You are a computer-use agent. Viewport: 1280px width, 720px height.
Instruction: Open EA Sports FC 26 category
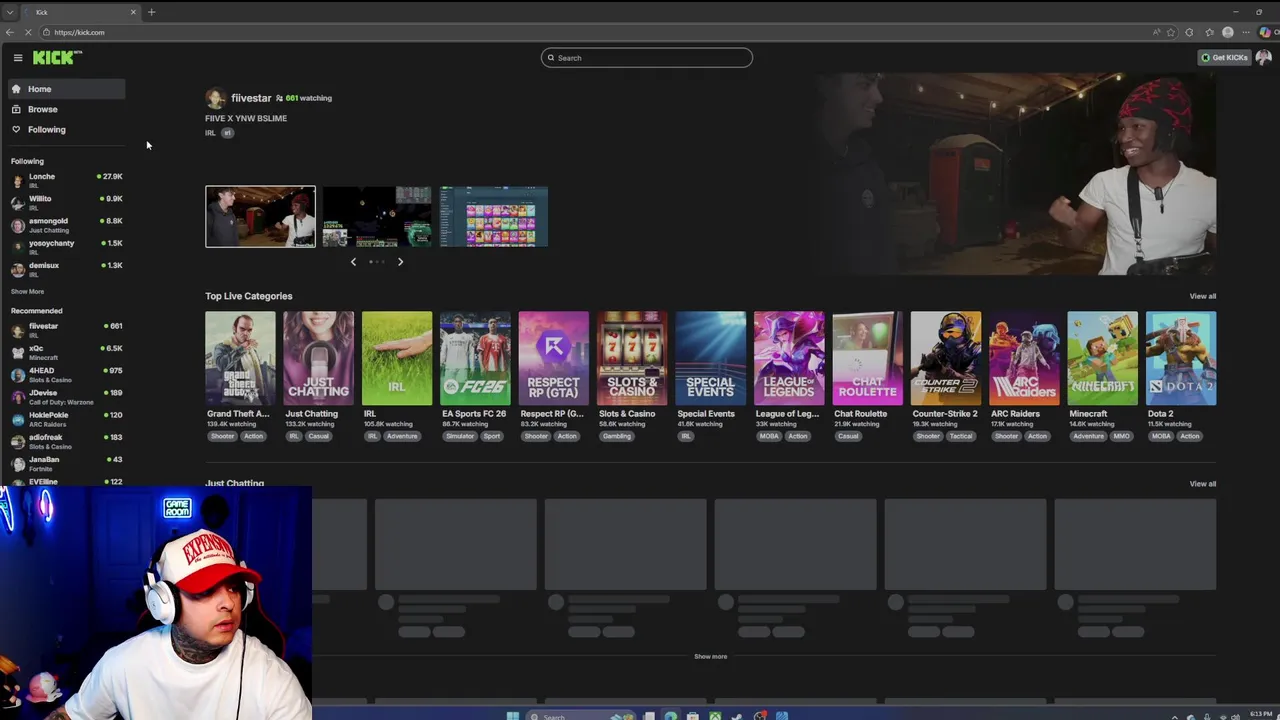pos(475,358)
